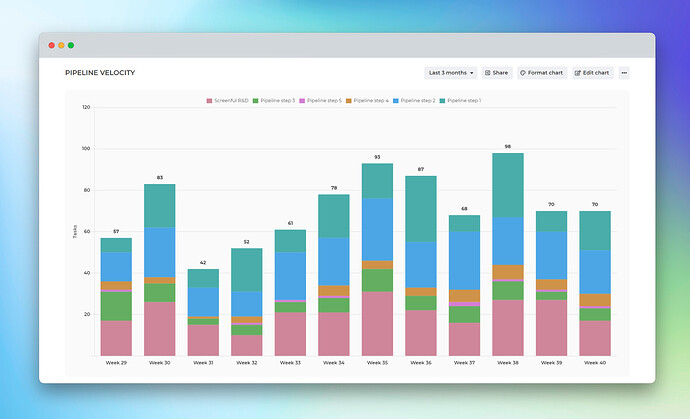690x419 pixels.
Task: Click the pink Screenful R&D segment of Week 35
Action: pyautogui.click(x=377, y=323)
